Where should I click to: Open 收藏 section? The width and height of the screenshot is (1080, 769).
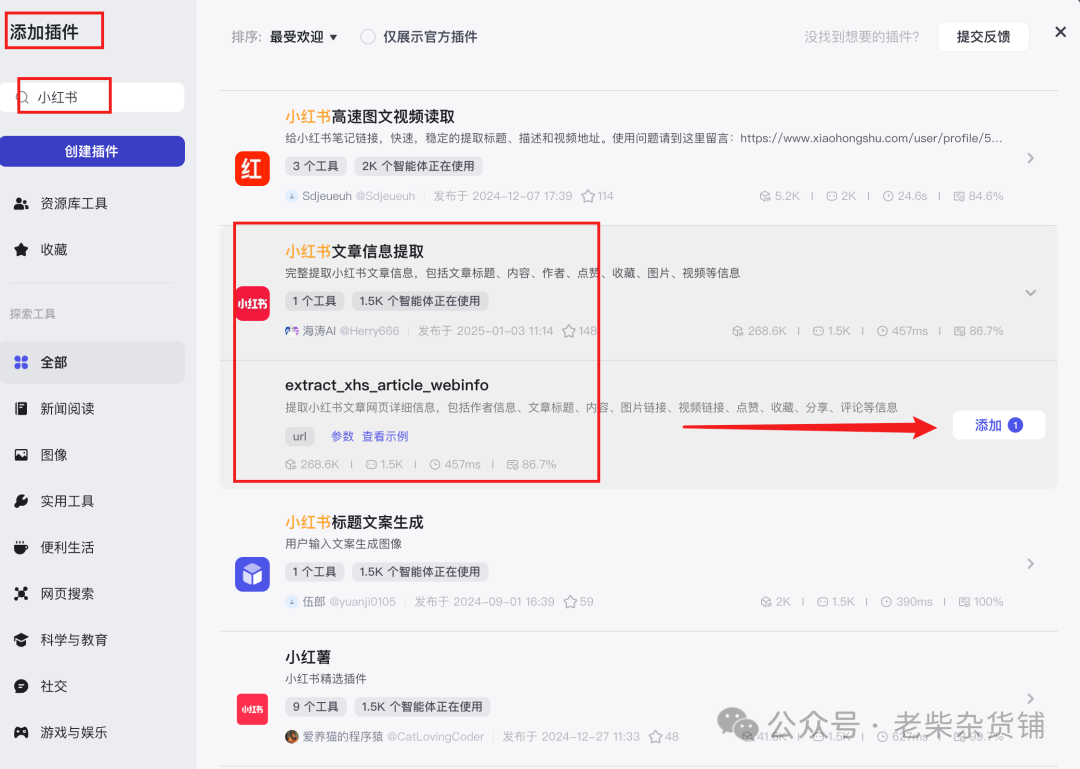tap(92, 249)
